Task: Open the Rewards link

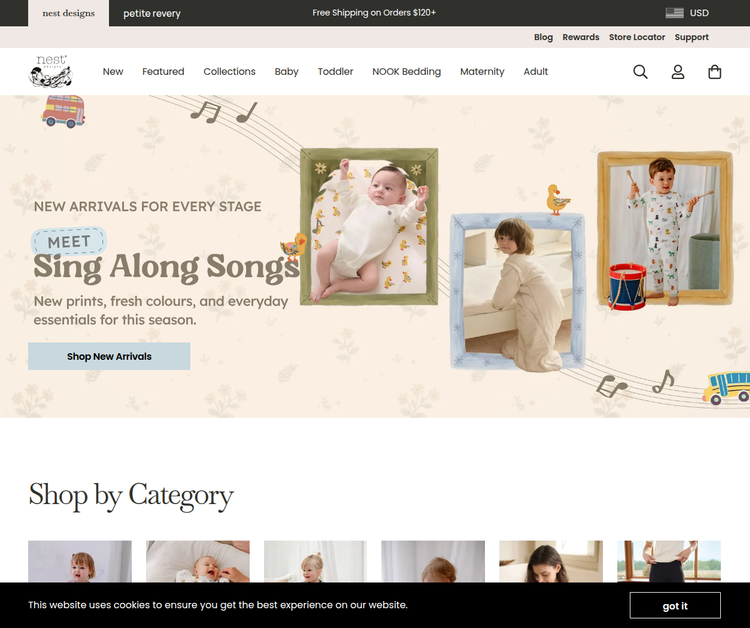Action: 581,37
